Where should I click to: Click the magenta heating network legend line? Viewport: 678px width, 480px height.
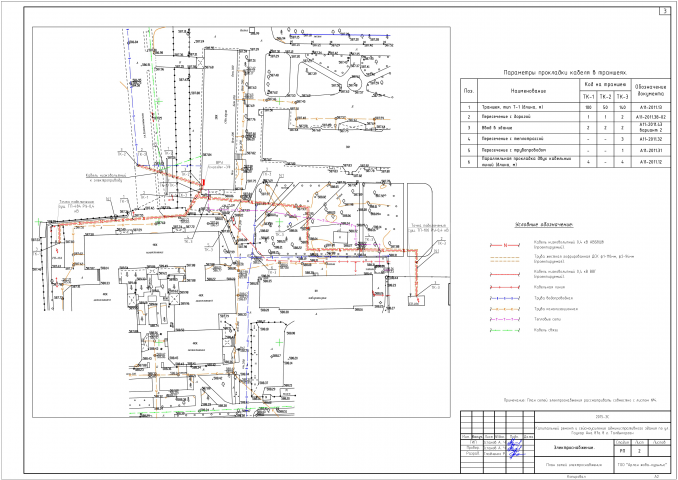504,320
